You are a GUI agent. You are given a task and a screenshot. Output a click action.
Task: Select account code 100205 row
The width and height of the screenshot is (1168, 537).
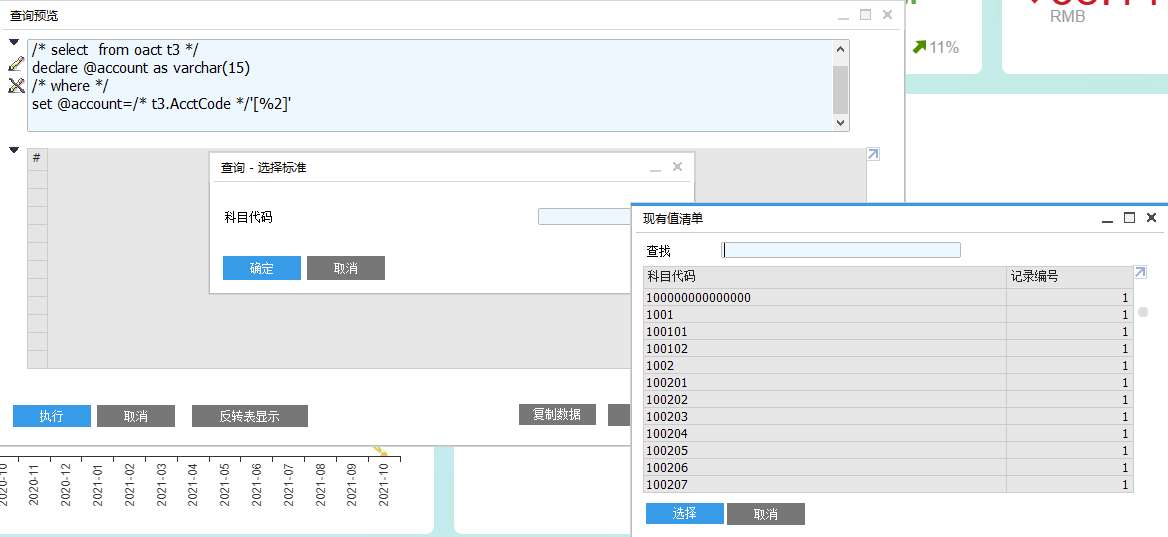(824, 451)
